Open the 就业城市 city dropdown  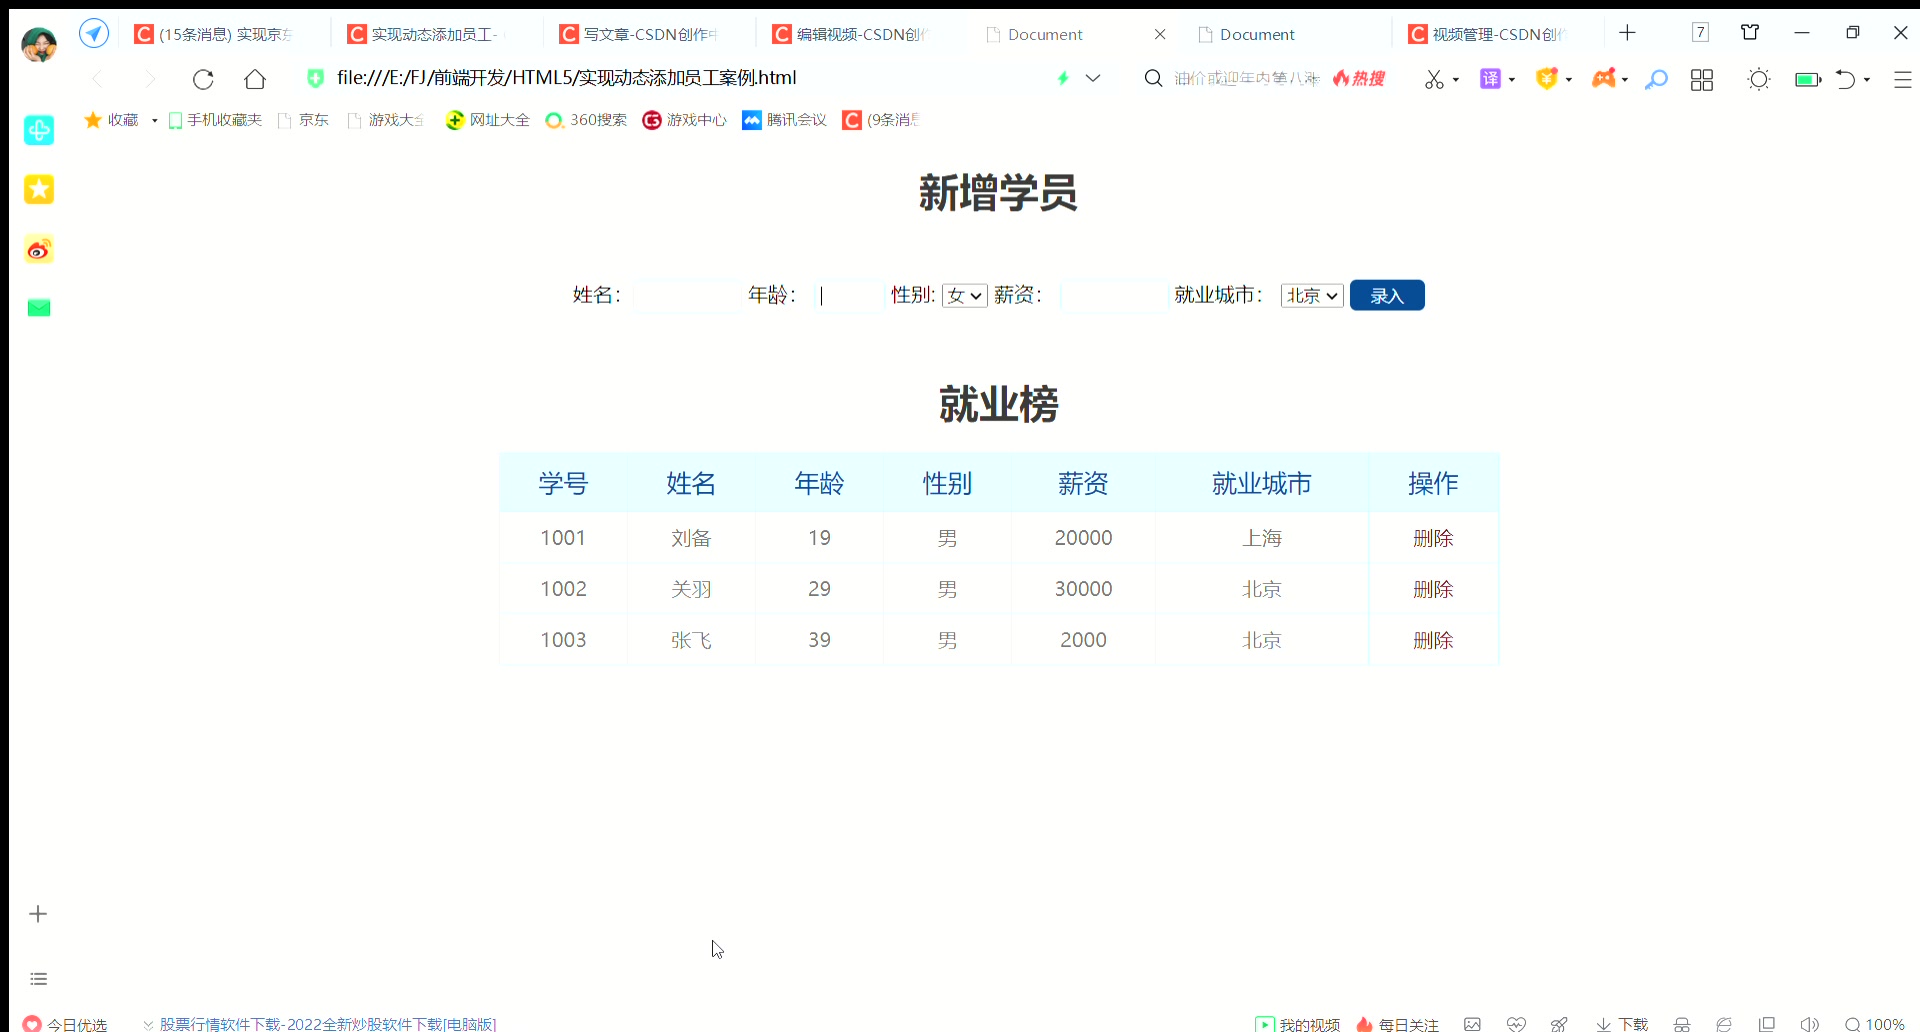coord(1311,295)
